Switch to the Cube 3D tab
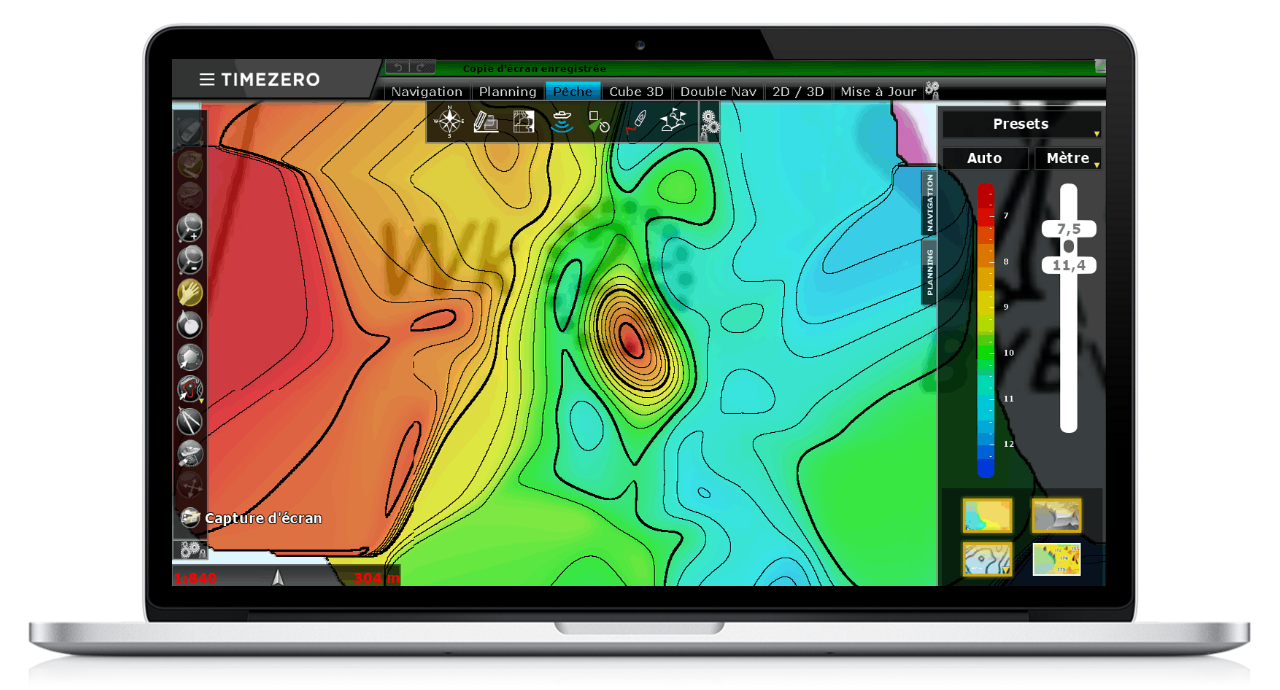This screenshot has width=1280, height=690. [636, 92]
